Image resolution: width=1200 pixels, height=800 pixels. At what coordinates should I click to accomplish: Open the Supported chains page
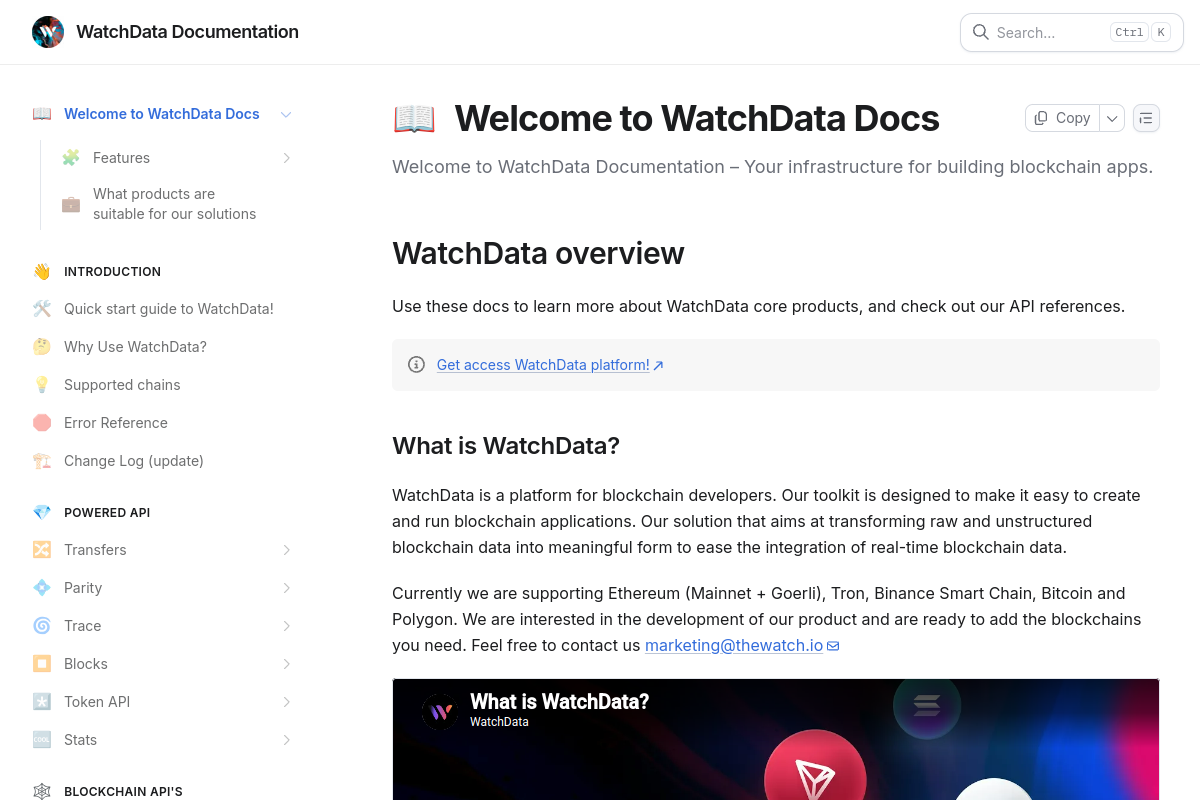(x=122, y=385)
